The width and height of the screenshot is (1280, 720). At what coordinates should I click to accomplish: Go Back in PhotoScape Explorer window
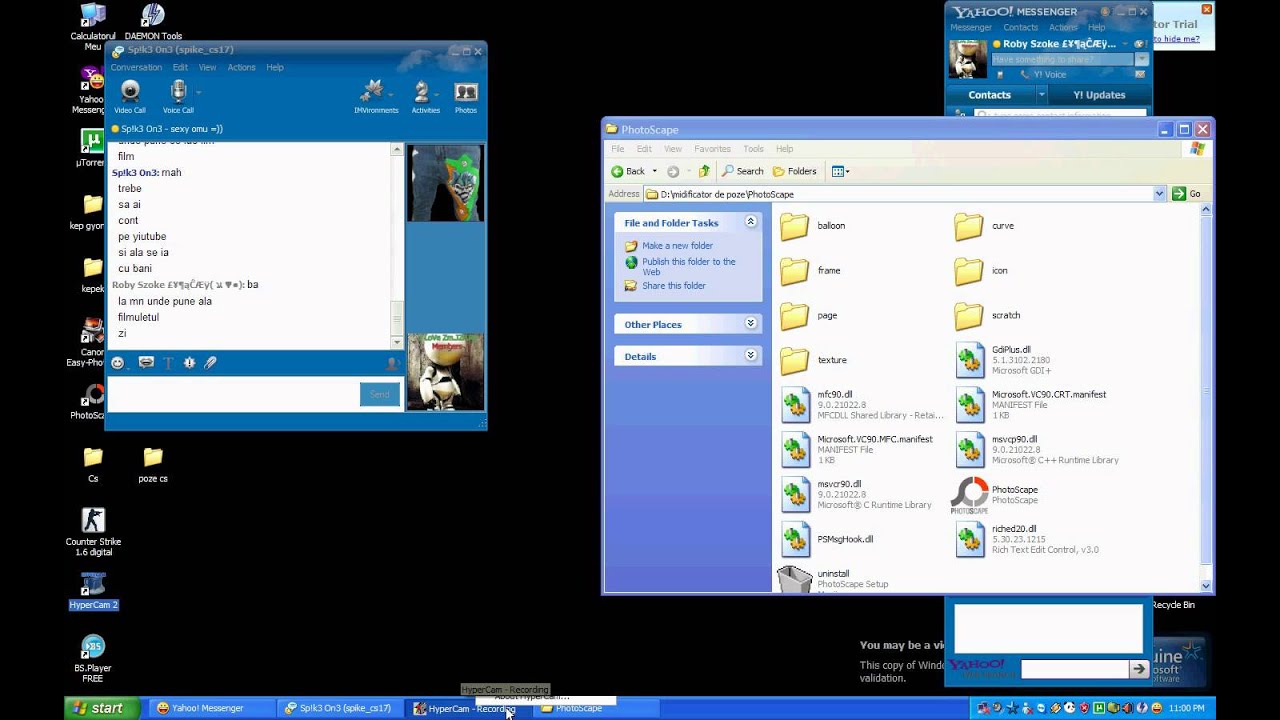tap(628, 171)
